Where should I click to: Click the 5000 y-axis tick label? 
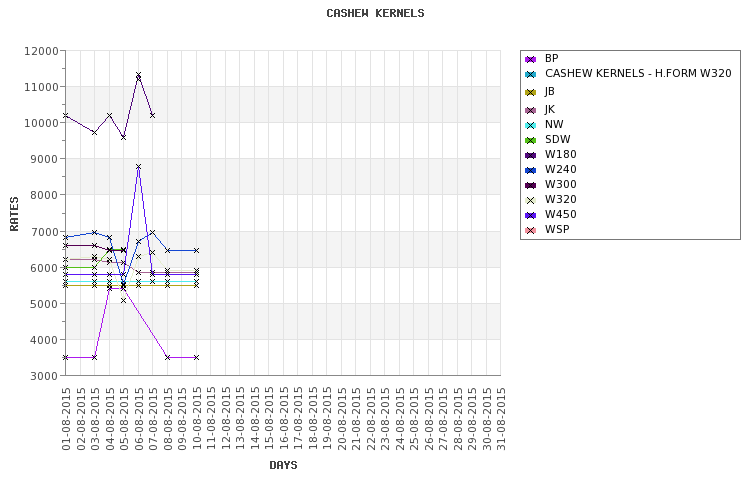click(x=44, y=304)
